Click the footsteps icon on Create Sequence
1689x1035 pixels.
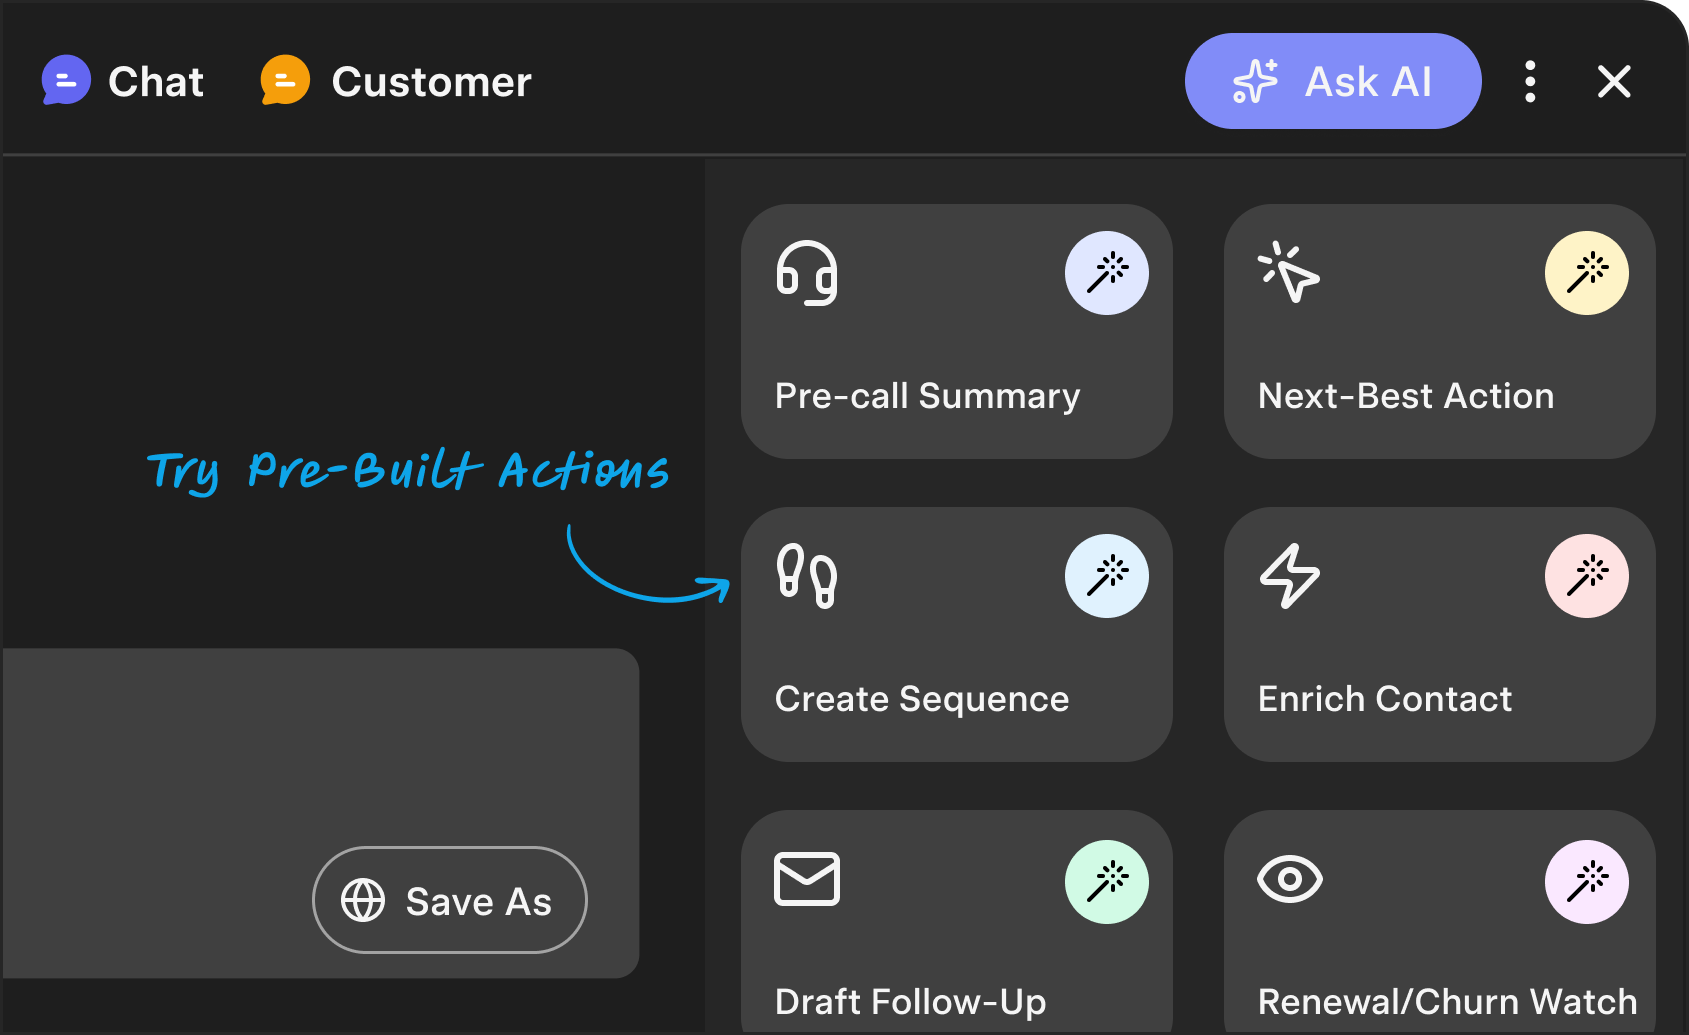pyautogui.click(x=807, y=576)
